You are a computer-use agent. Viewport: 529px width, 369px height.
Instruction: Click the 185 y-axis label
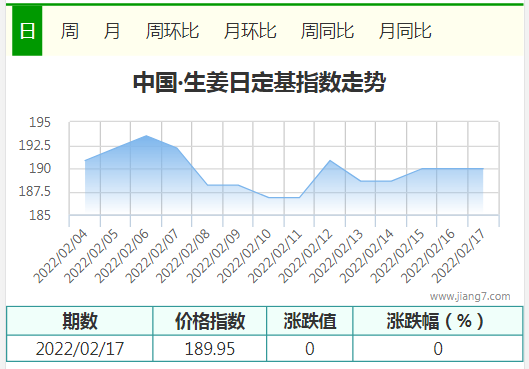coord(40,215)
